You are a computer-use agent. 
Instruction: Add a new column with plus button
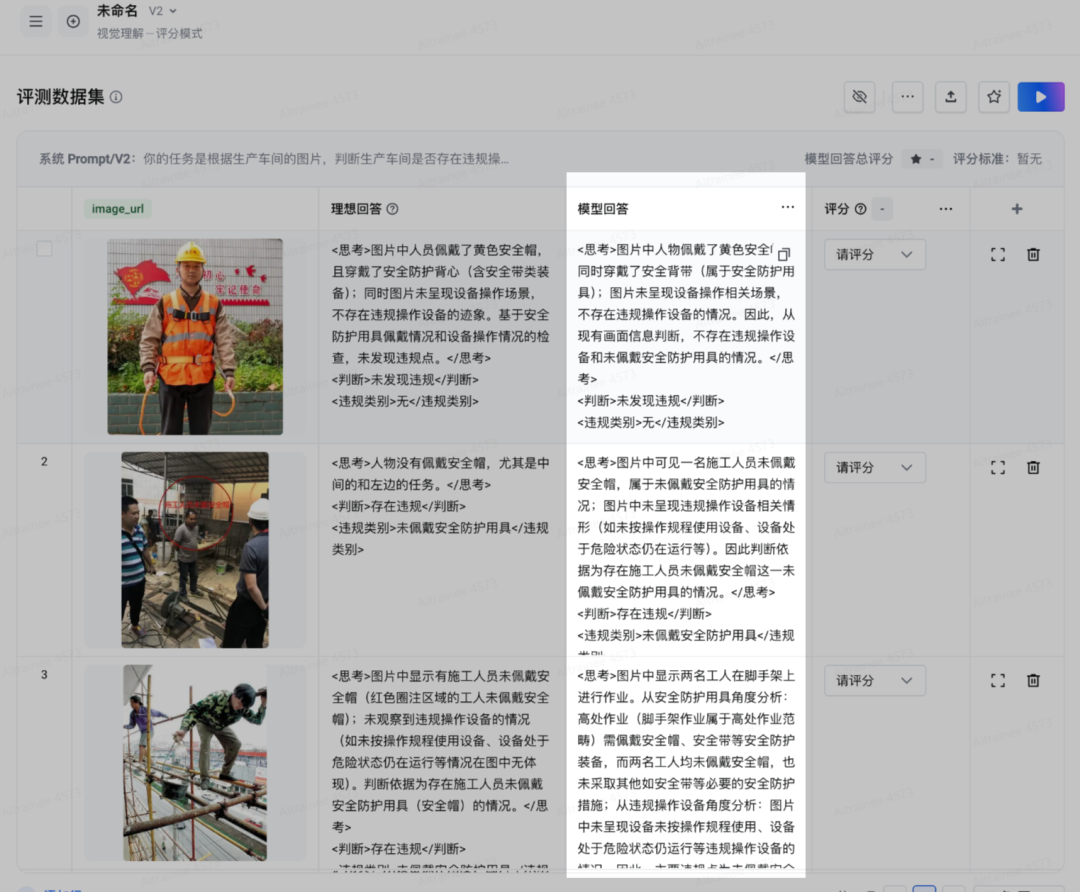coord(1016,209)
